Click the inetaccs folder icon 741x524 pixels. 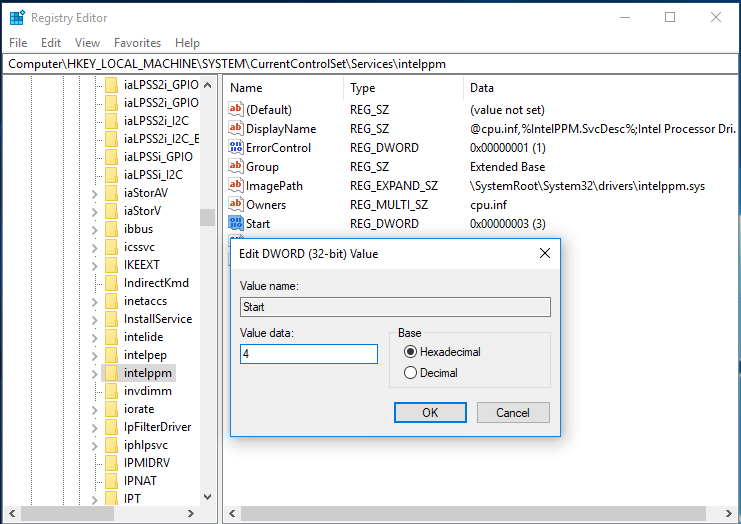tap(112, 301)
